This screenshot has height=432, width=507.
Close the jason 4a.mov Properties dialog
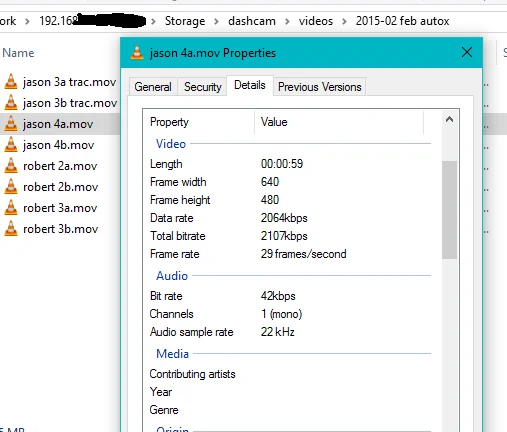(x=467, y=52)
